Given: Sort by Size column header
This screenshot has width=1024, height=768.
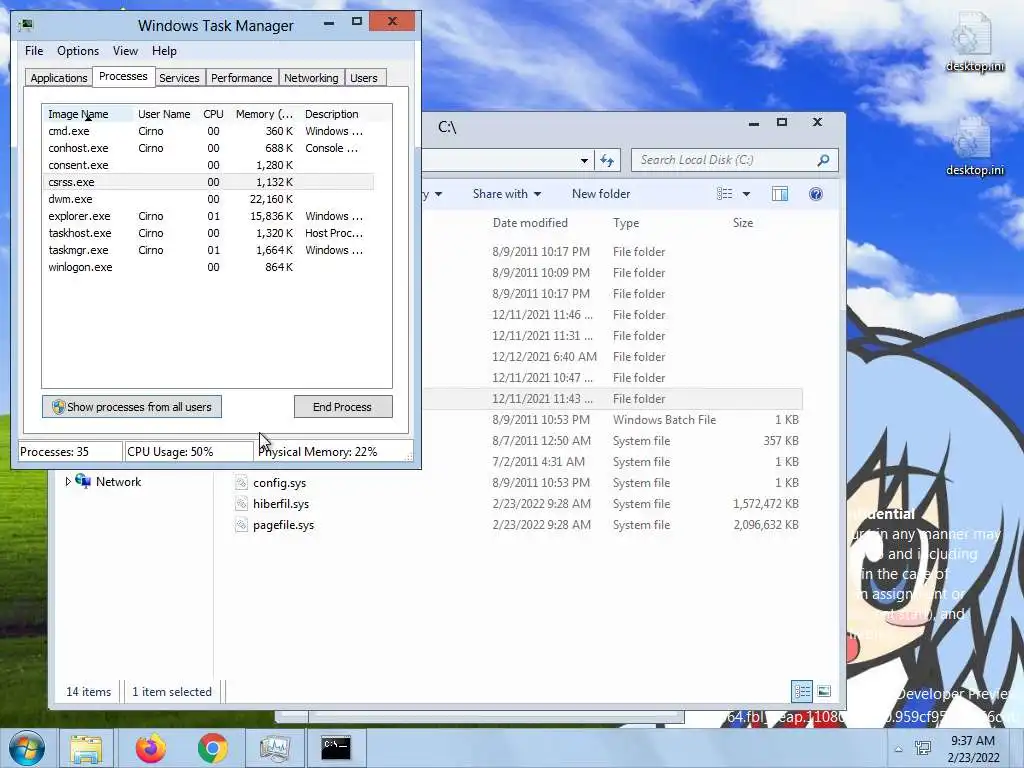Looking at the screenshot, I should click(743, 223).
